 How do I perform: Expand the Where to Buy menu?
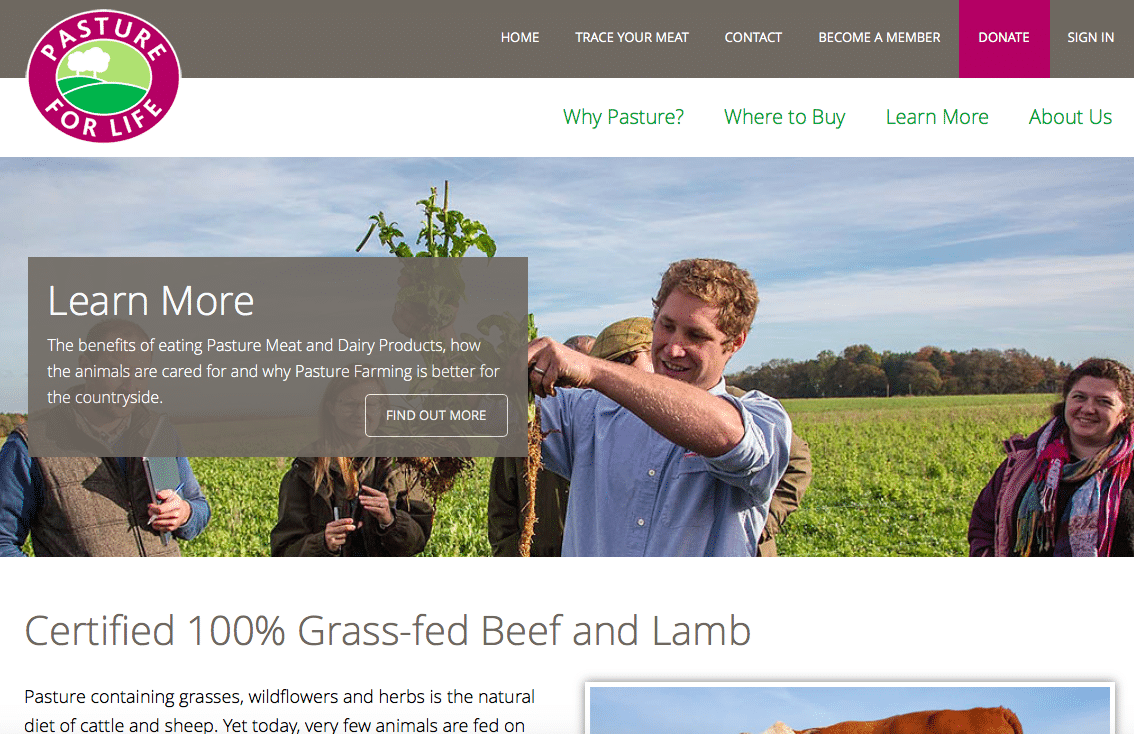785,117
